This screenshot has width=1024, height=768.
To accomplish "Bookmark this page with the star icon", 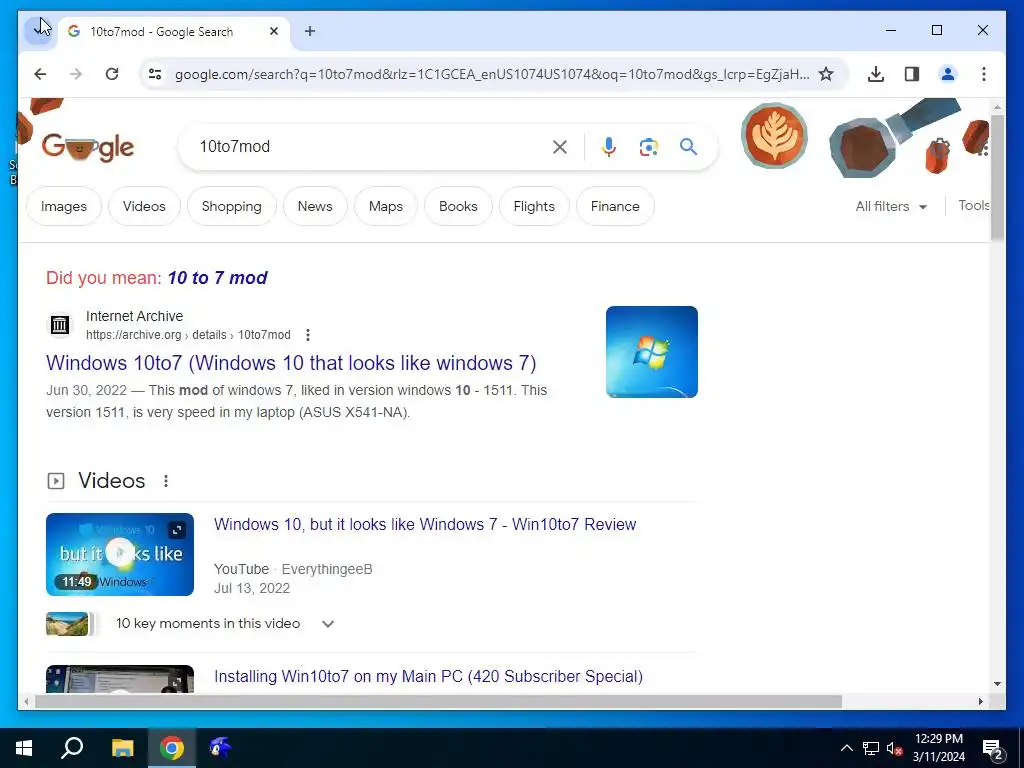I will coord(826,74).
